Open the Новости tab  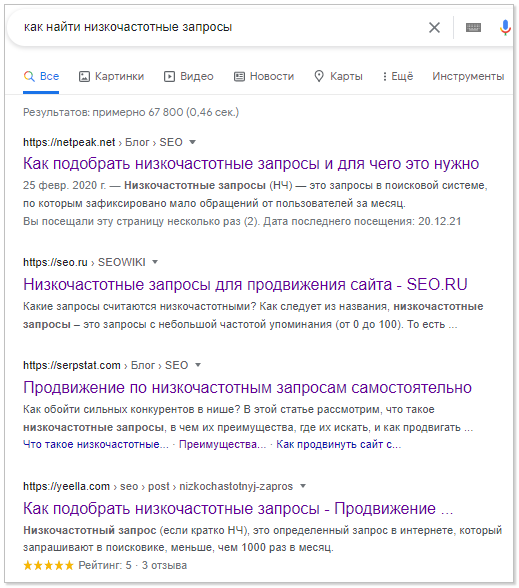tap(264, 76)
